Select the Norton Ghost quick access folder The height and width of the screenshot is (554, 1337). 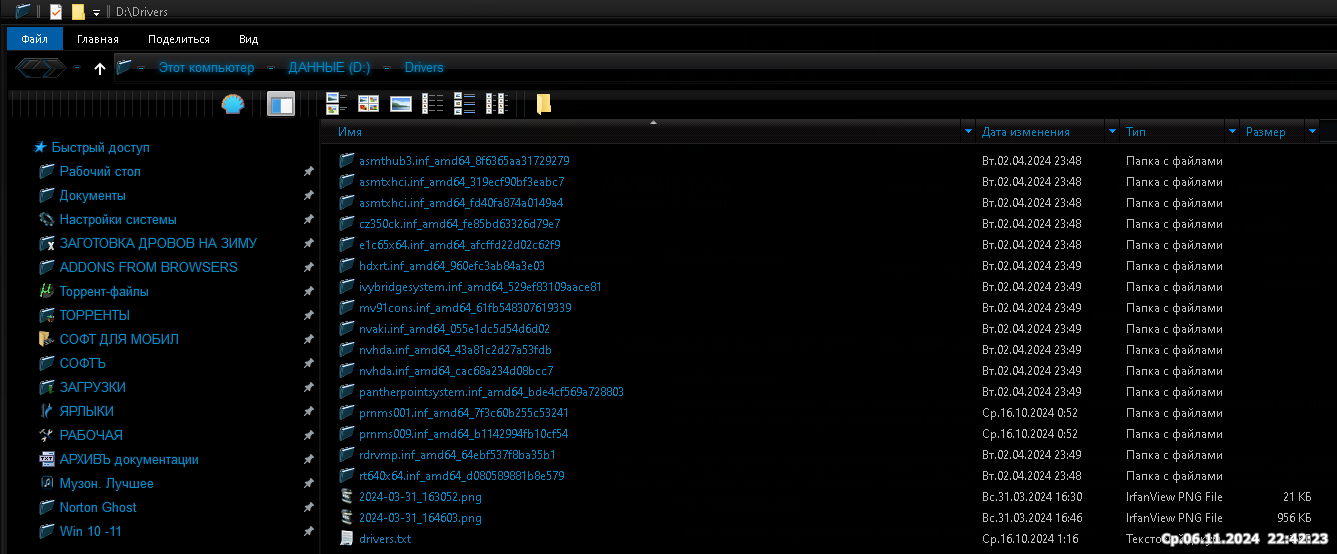coord(98,507)
